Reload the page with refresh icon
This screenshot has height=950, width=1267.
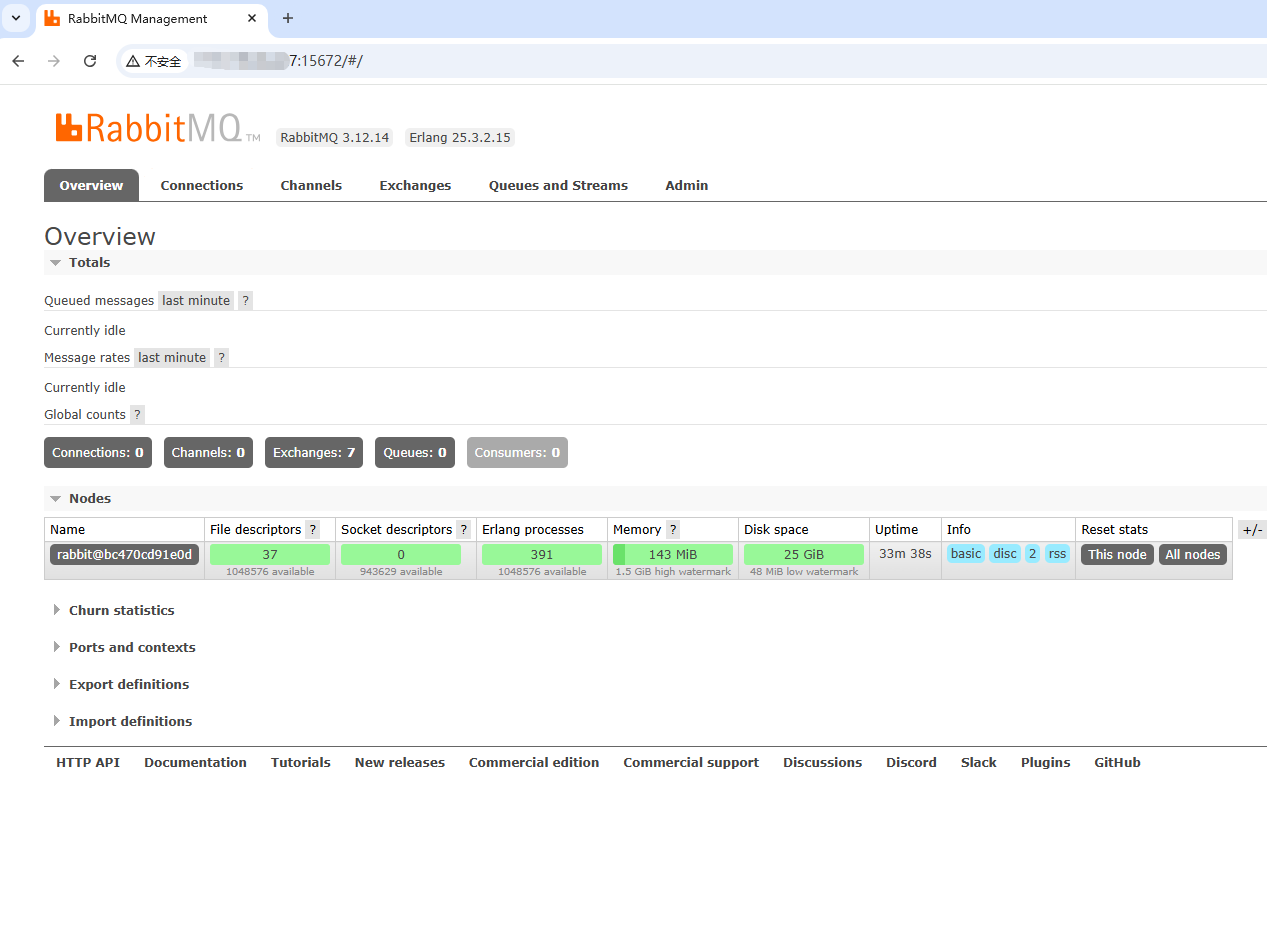point(90,61)
